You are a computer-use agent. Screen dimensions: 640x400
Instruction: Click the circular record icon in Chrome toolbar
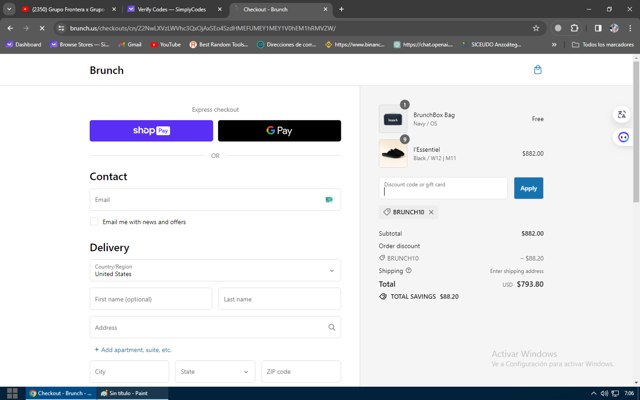tap(558, 28)
